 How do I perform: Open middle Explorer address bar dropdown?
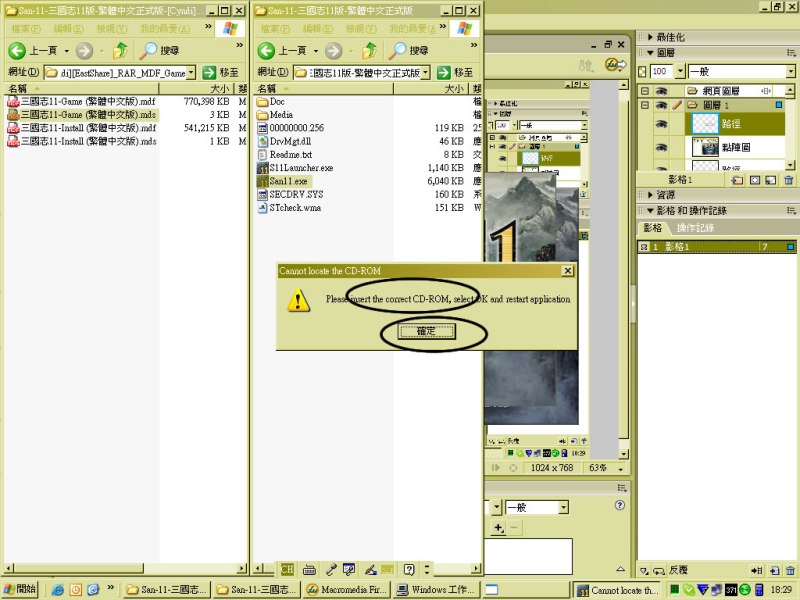425,73
